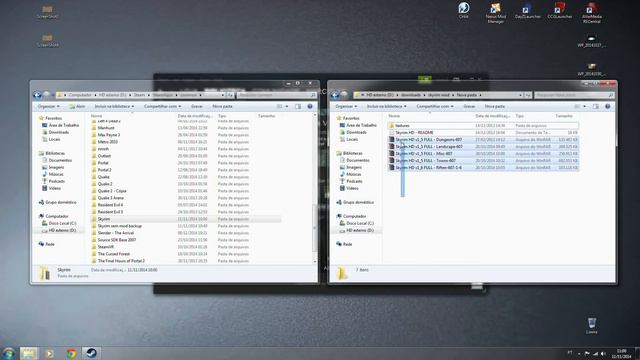Image resolution: width=640 pixels, height=360 pixels.
Task: Select Skyrim folder in left window list
Action: [x=185, y=219]
